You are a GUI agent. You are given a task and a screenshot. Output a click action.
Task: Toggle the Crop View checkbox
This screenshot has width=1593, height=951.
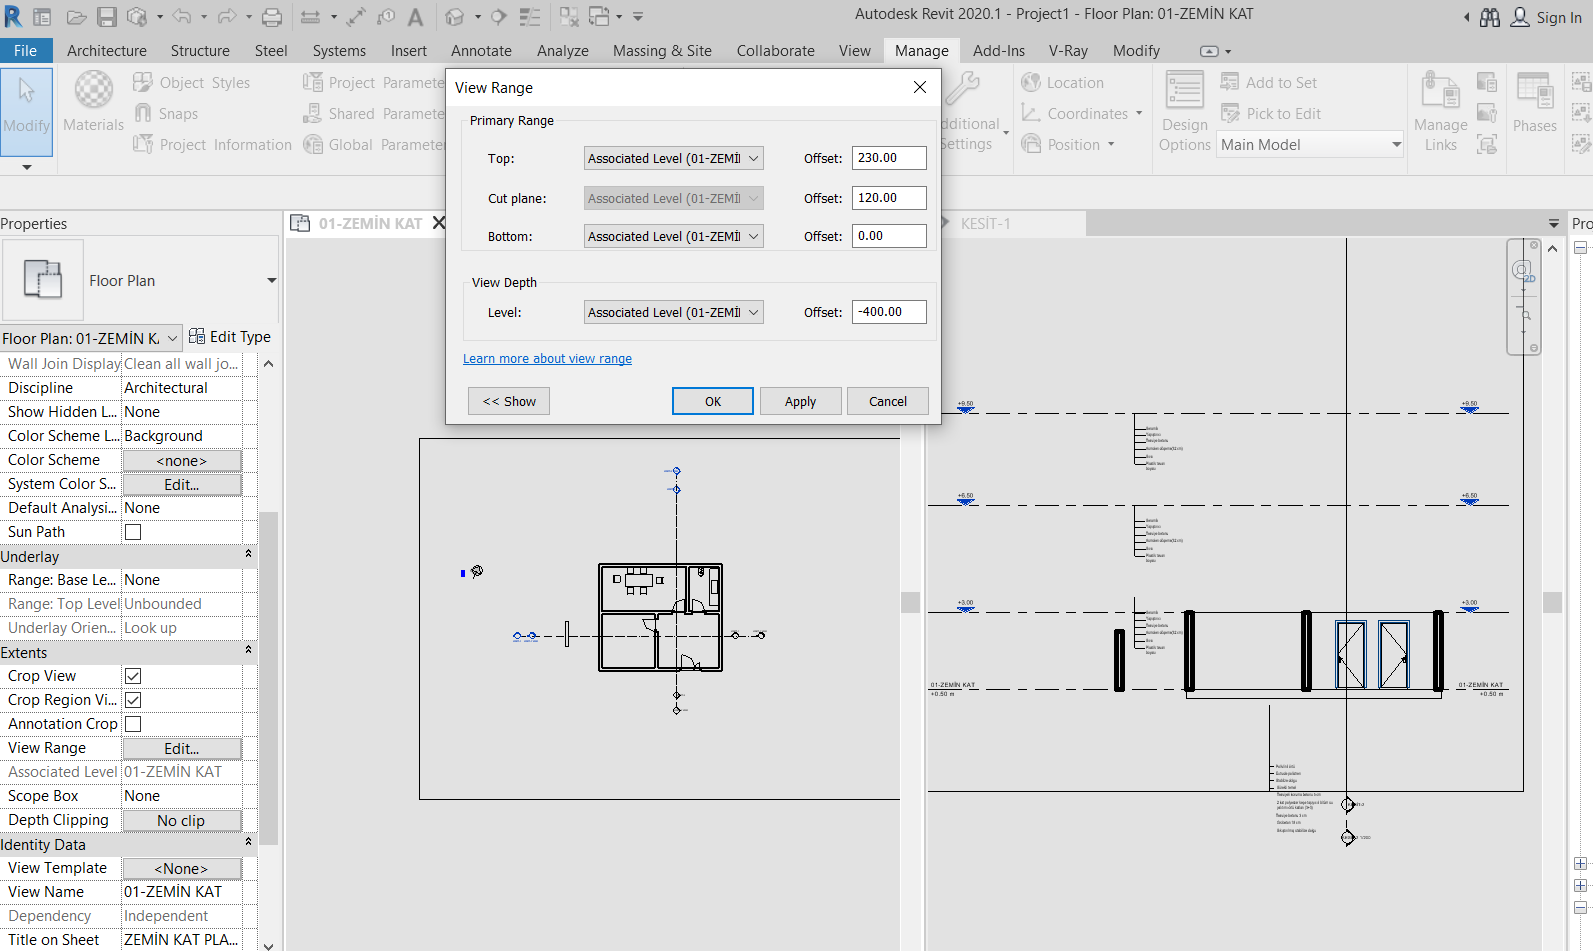pyautogui.click(x=133, y=676)
